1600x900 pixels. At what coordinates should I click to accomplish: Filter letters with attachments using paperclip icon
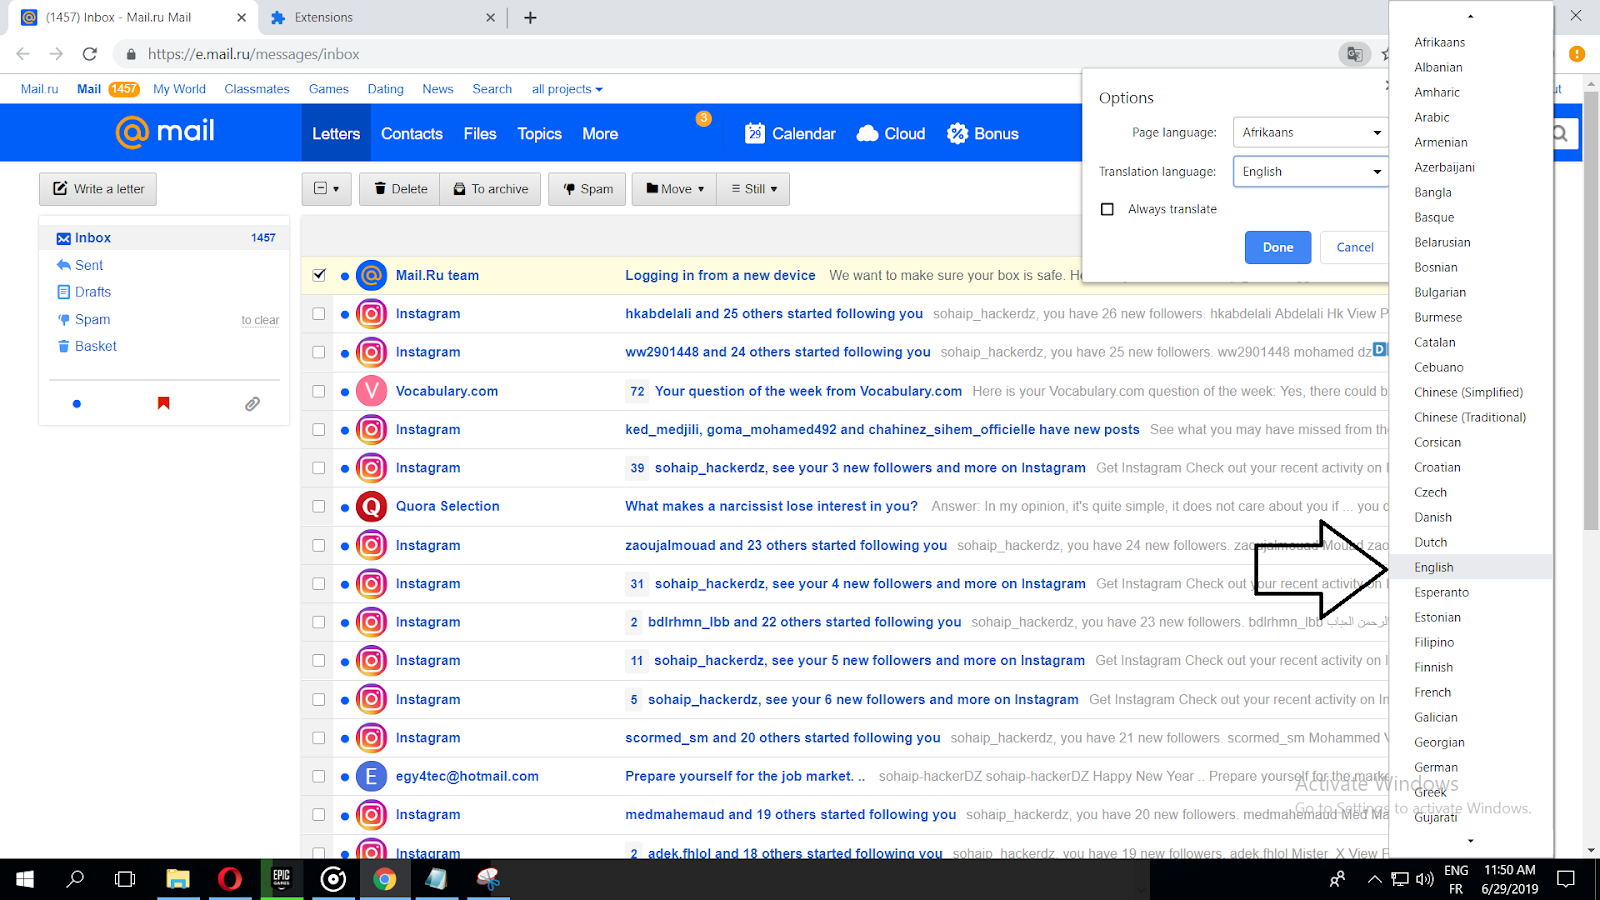coord(252,404)
